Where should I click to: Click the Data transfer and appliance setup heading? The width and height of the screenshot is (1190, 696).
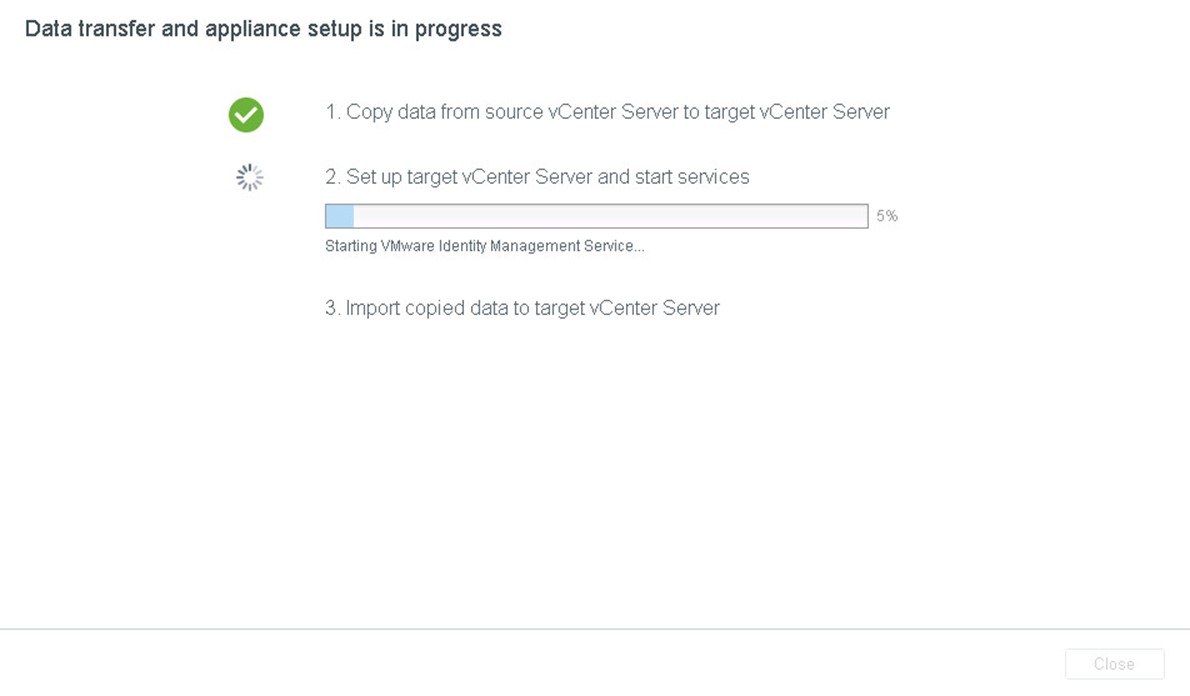click(263, 29)
